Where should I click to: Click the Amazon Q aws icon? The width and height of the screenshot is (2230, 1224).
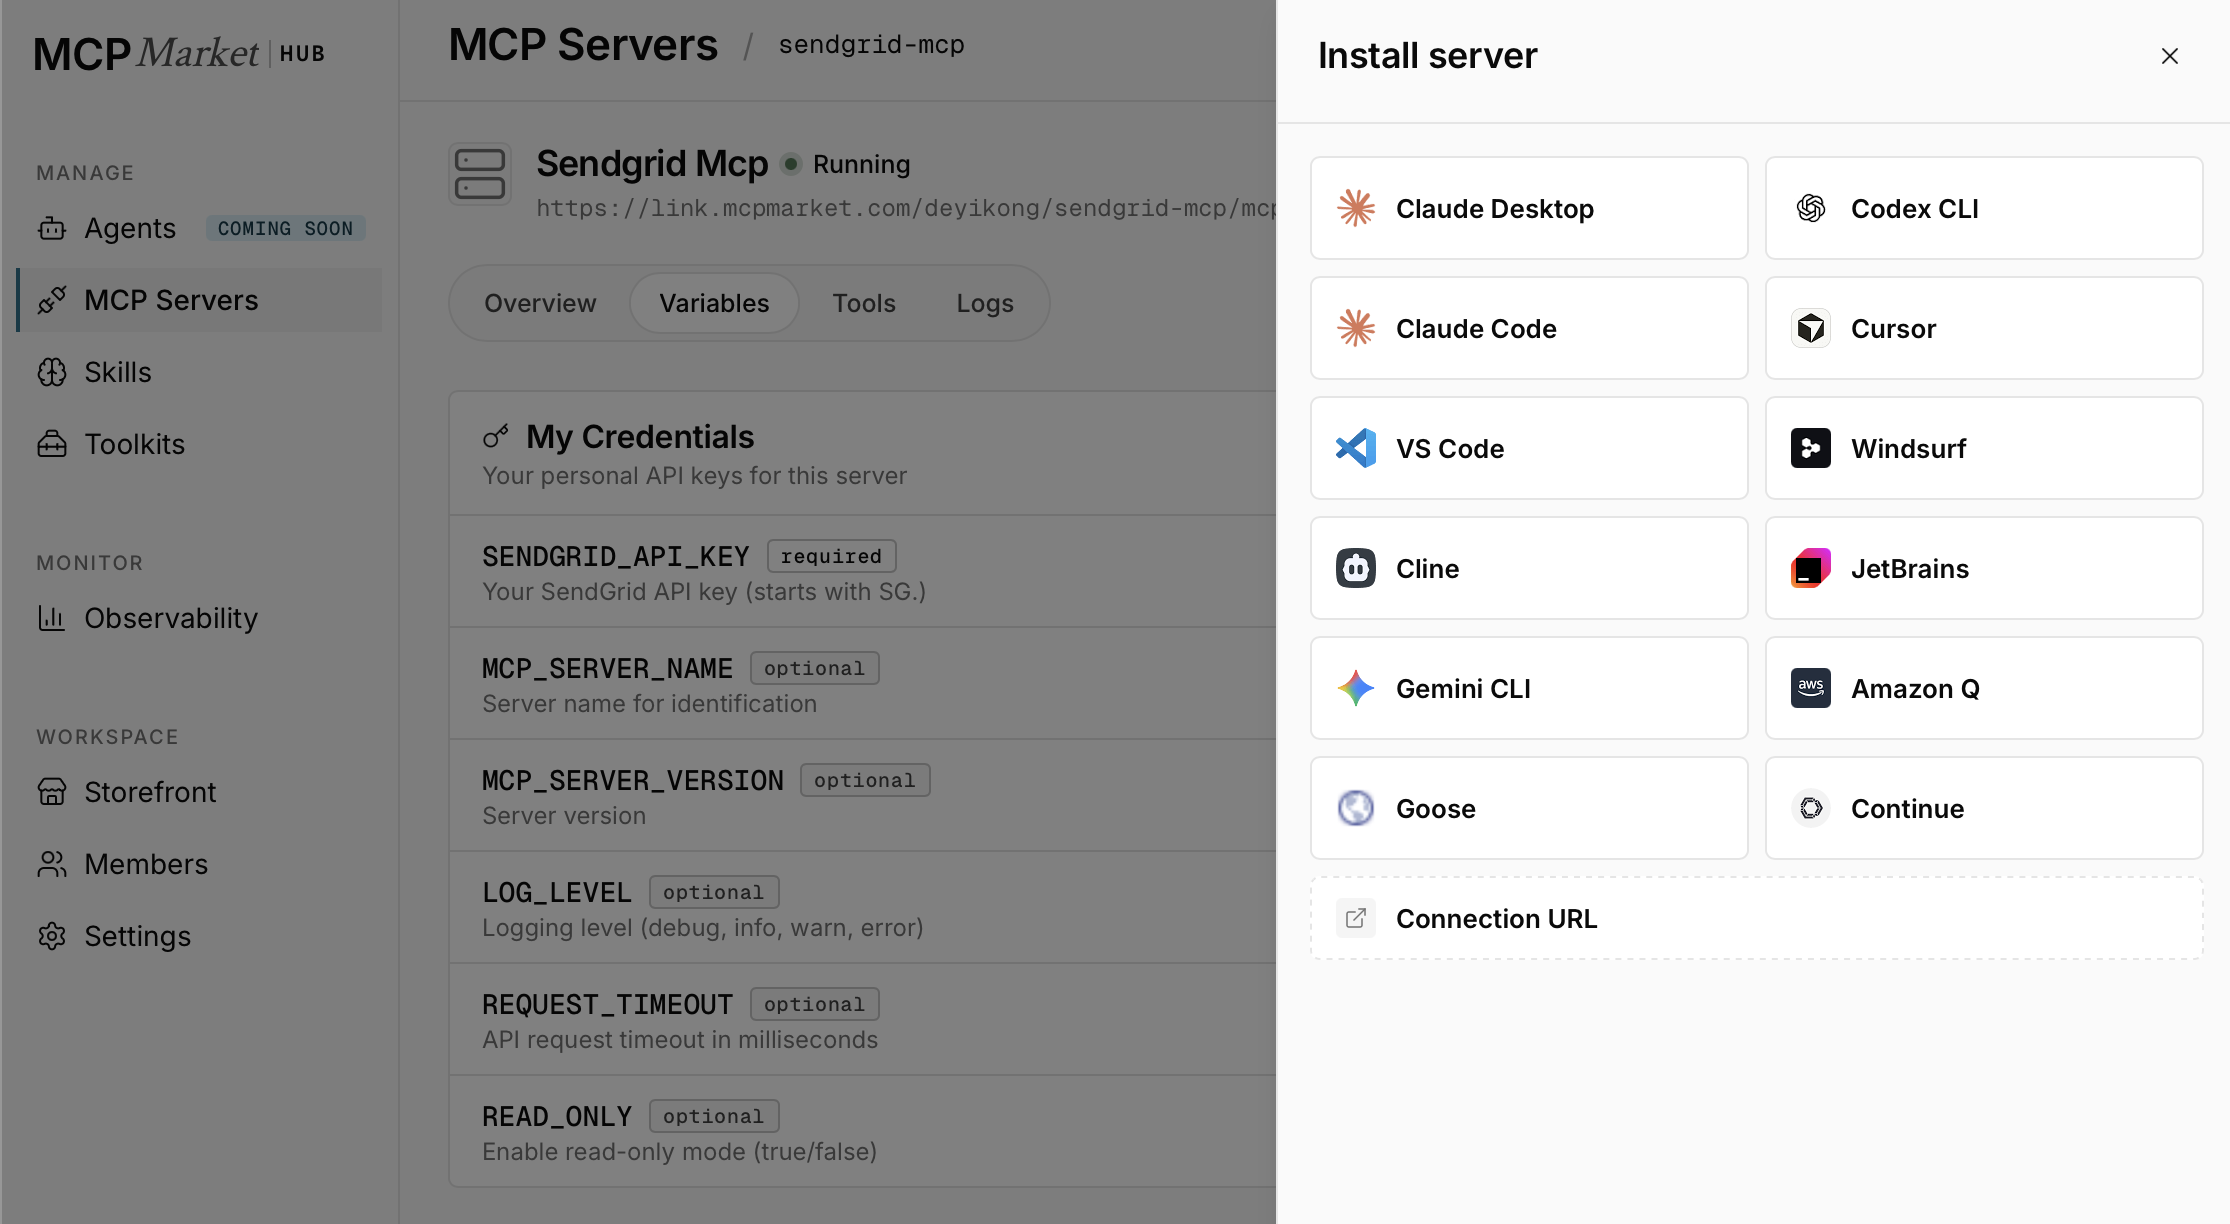1811,688
